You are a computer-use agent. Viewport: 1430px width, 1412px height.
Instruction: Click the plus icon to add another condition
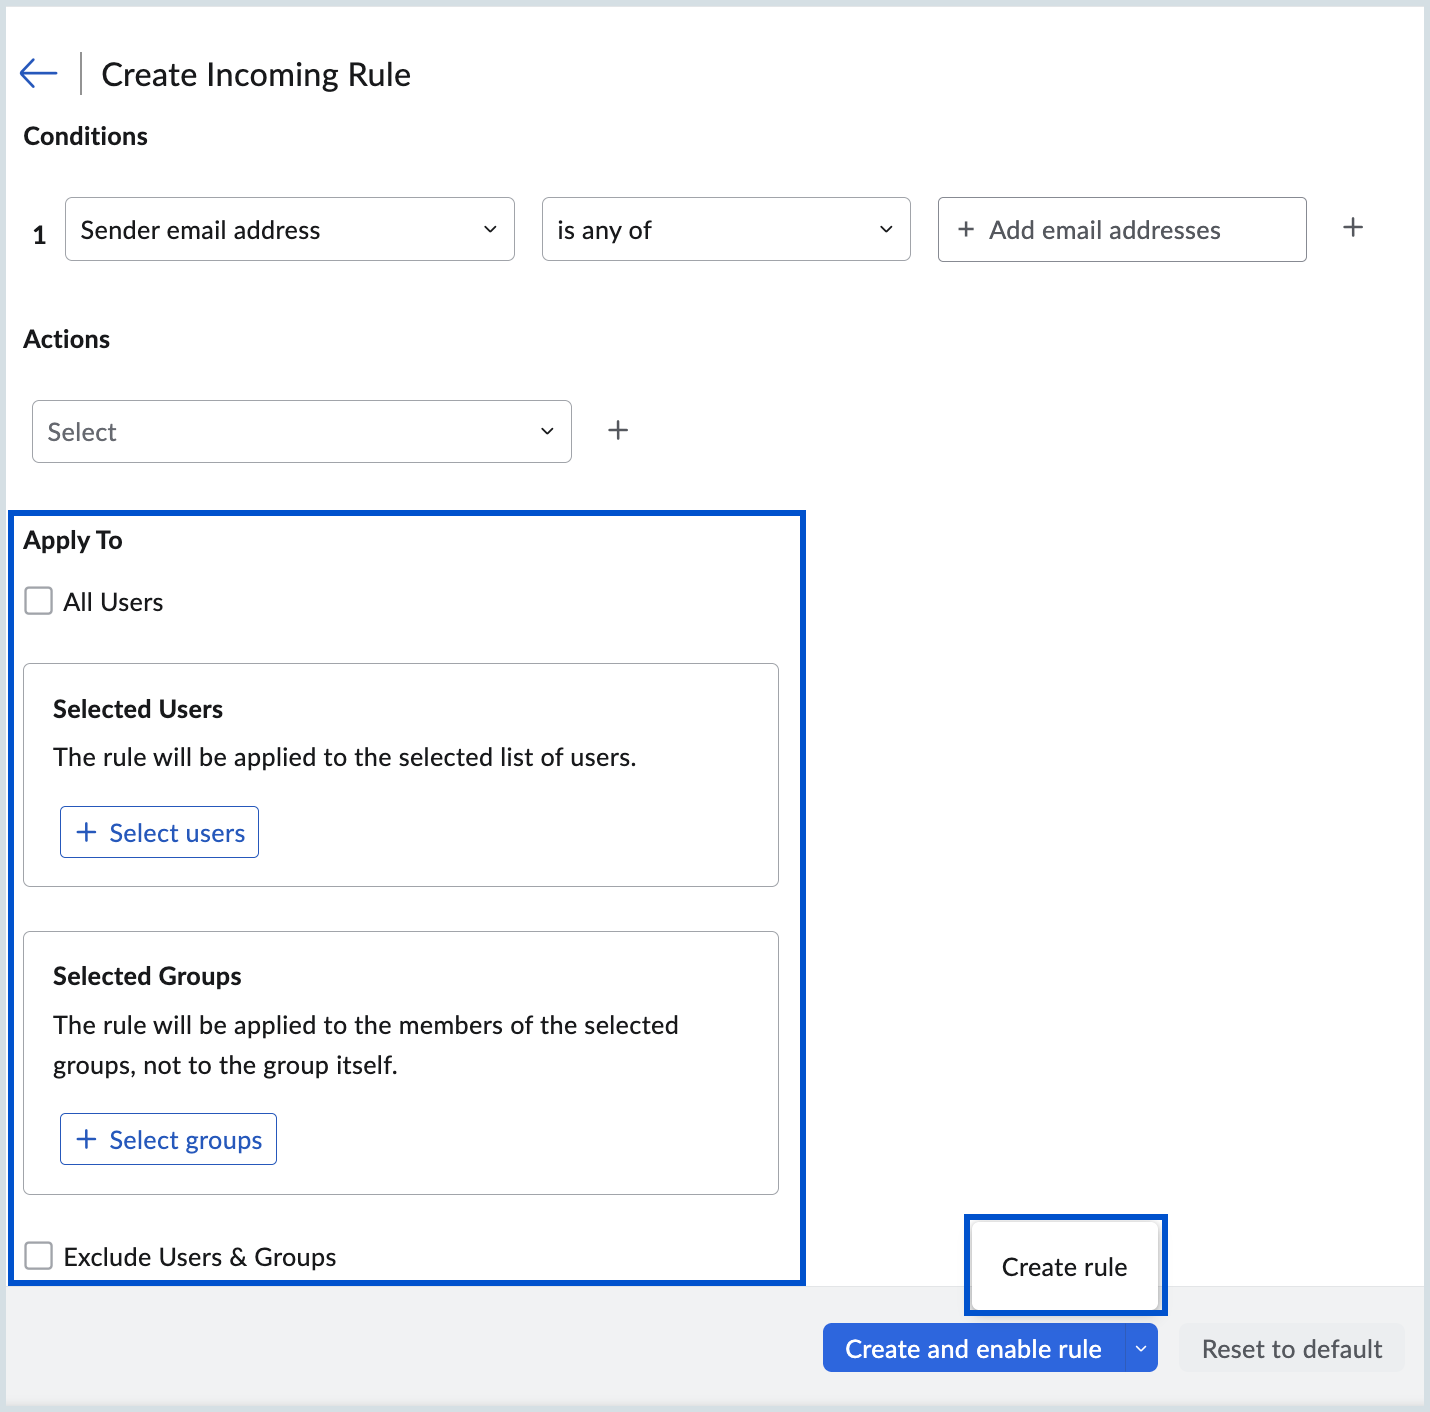point(1352,228)
